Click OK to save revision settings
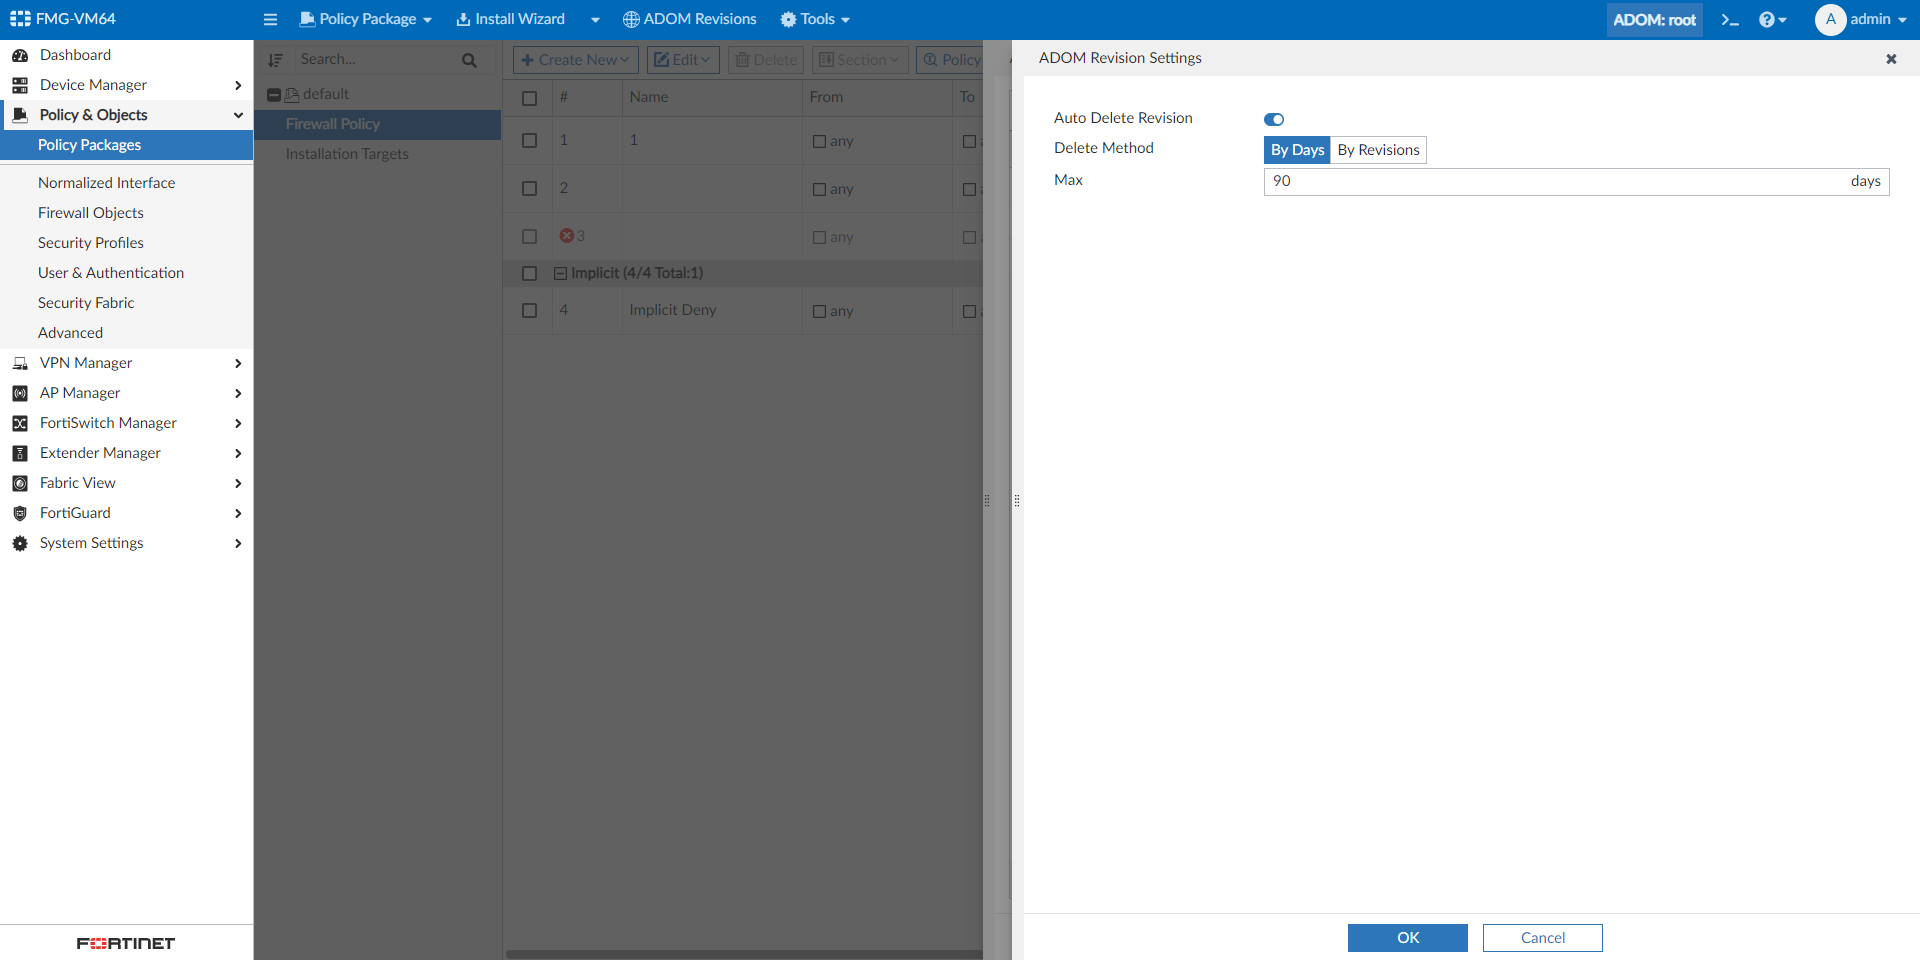The height and width of the screenshot is (960, 1920). click(x=1407, y=938)
